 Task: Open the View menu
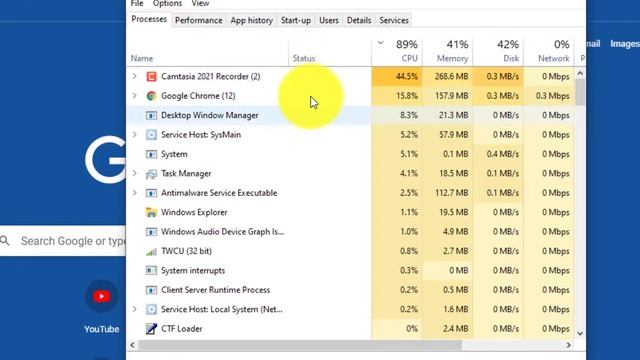200,4
